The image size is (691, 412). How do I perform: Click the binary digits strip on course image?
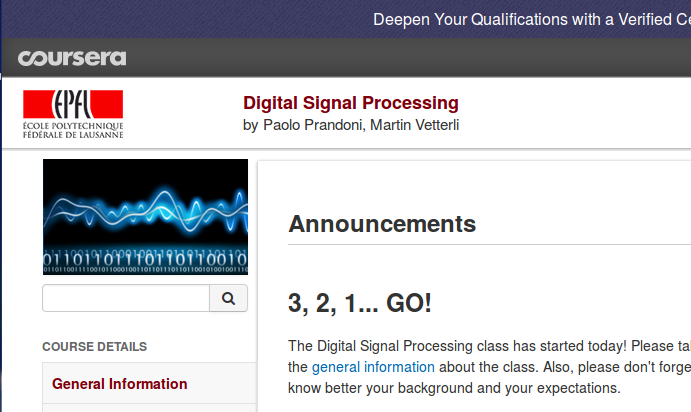point(145,259)
